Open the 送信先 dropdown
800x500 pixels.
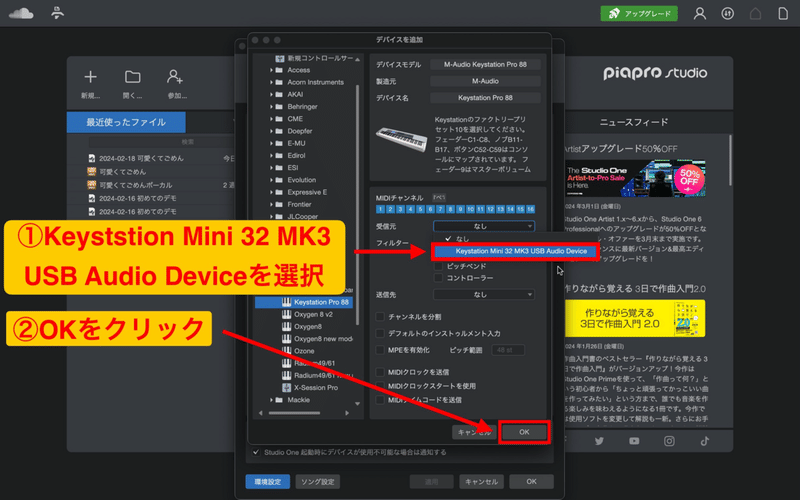[x=484, y=294]
